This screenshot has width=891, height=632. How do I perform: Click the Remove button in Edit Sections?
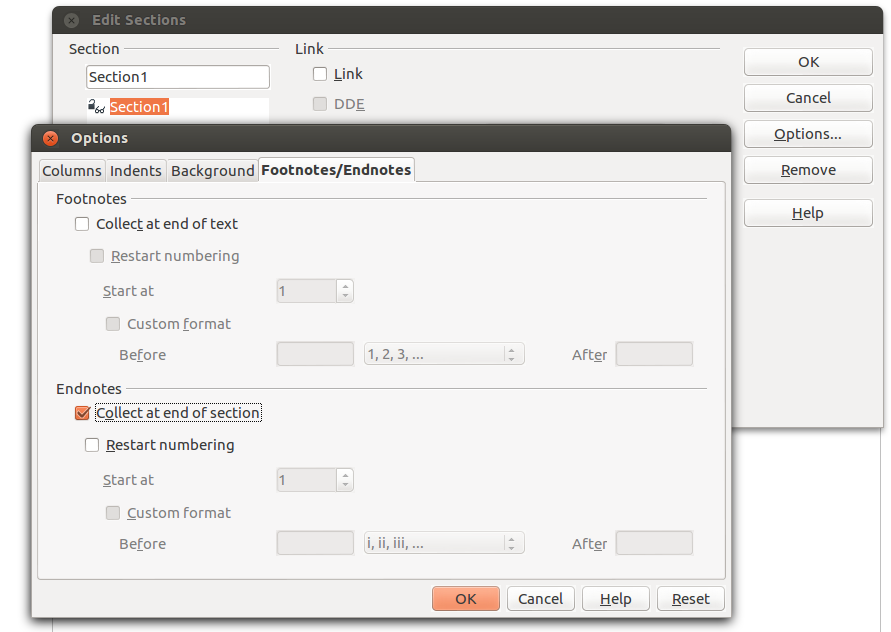pos(808,170)
